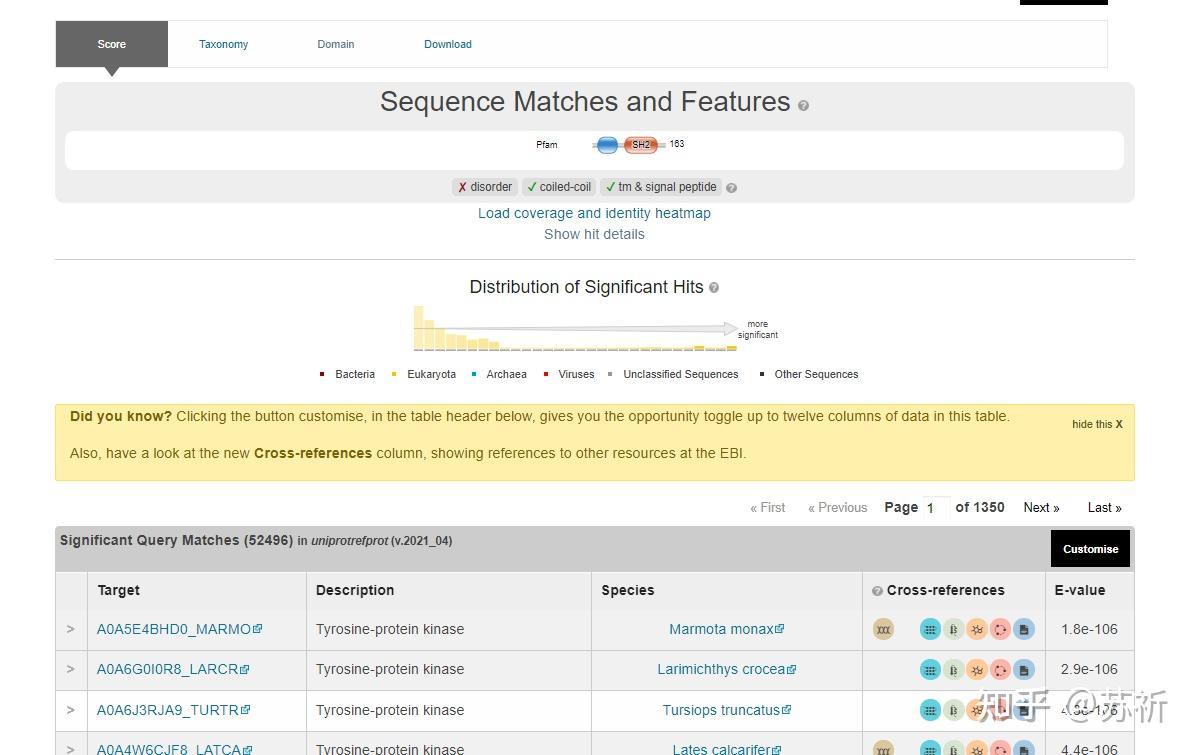This screenshot has width=1198, height=755.
Task: Toggle the tm & signal peptide option
Action: 661,186
